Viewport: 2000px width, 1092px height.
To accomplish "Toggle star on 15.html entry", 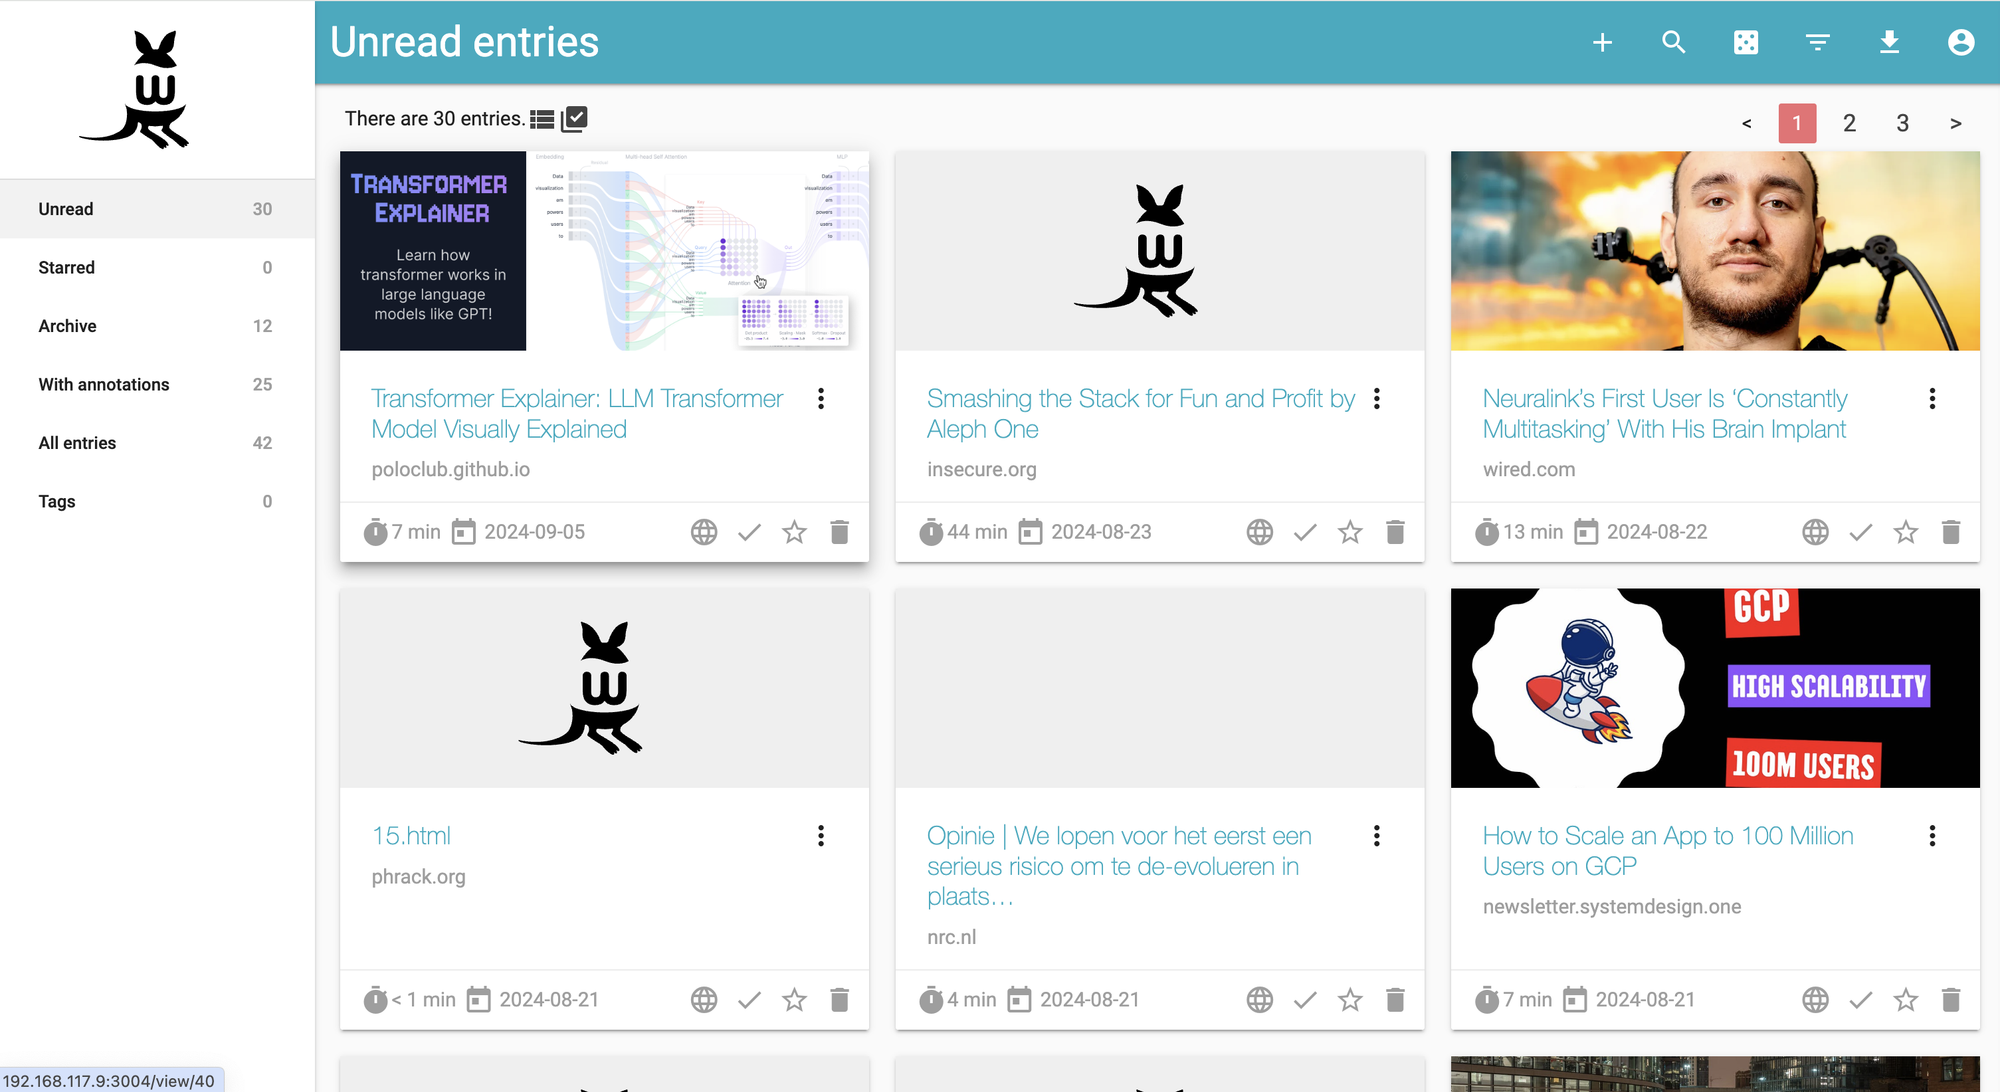I will click(794, 1000).
